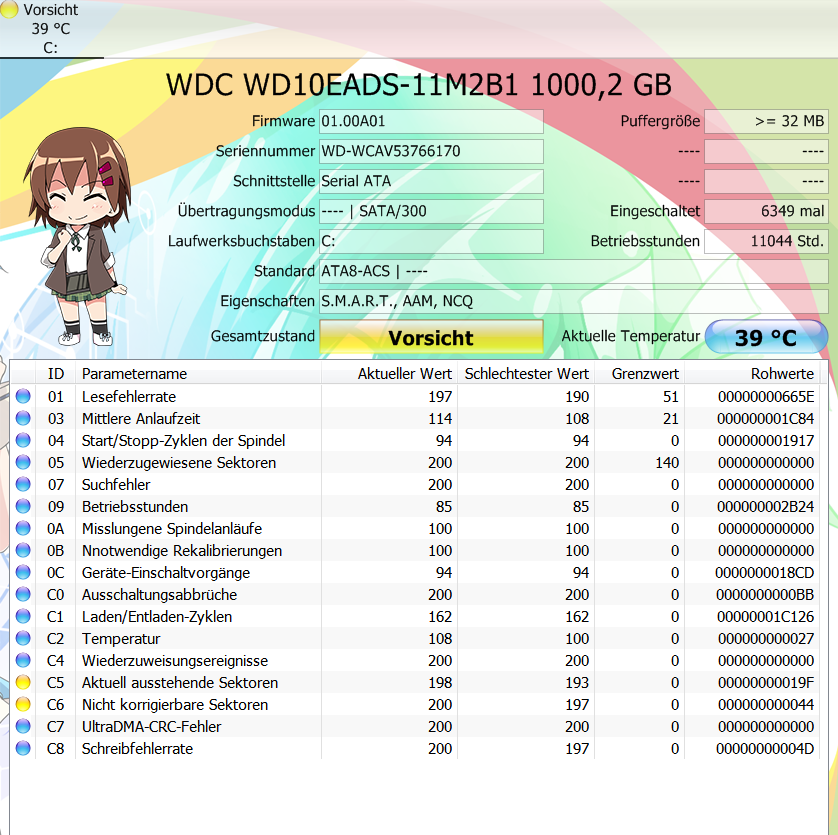Viewport: 838px width, 835px height.
Task: Click the Grenzwert value 140
Action: [x=667, y=462]
